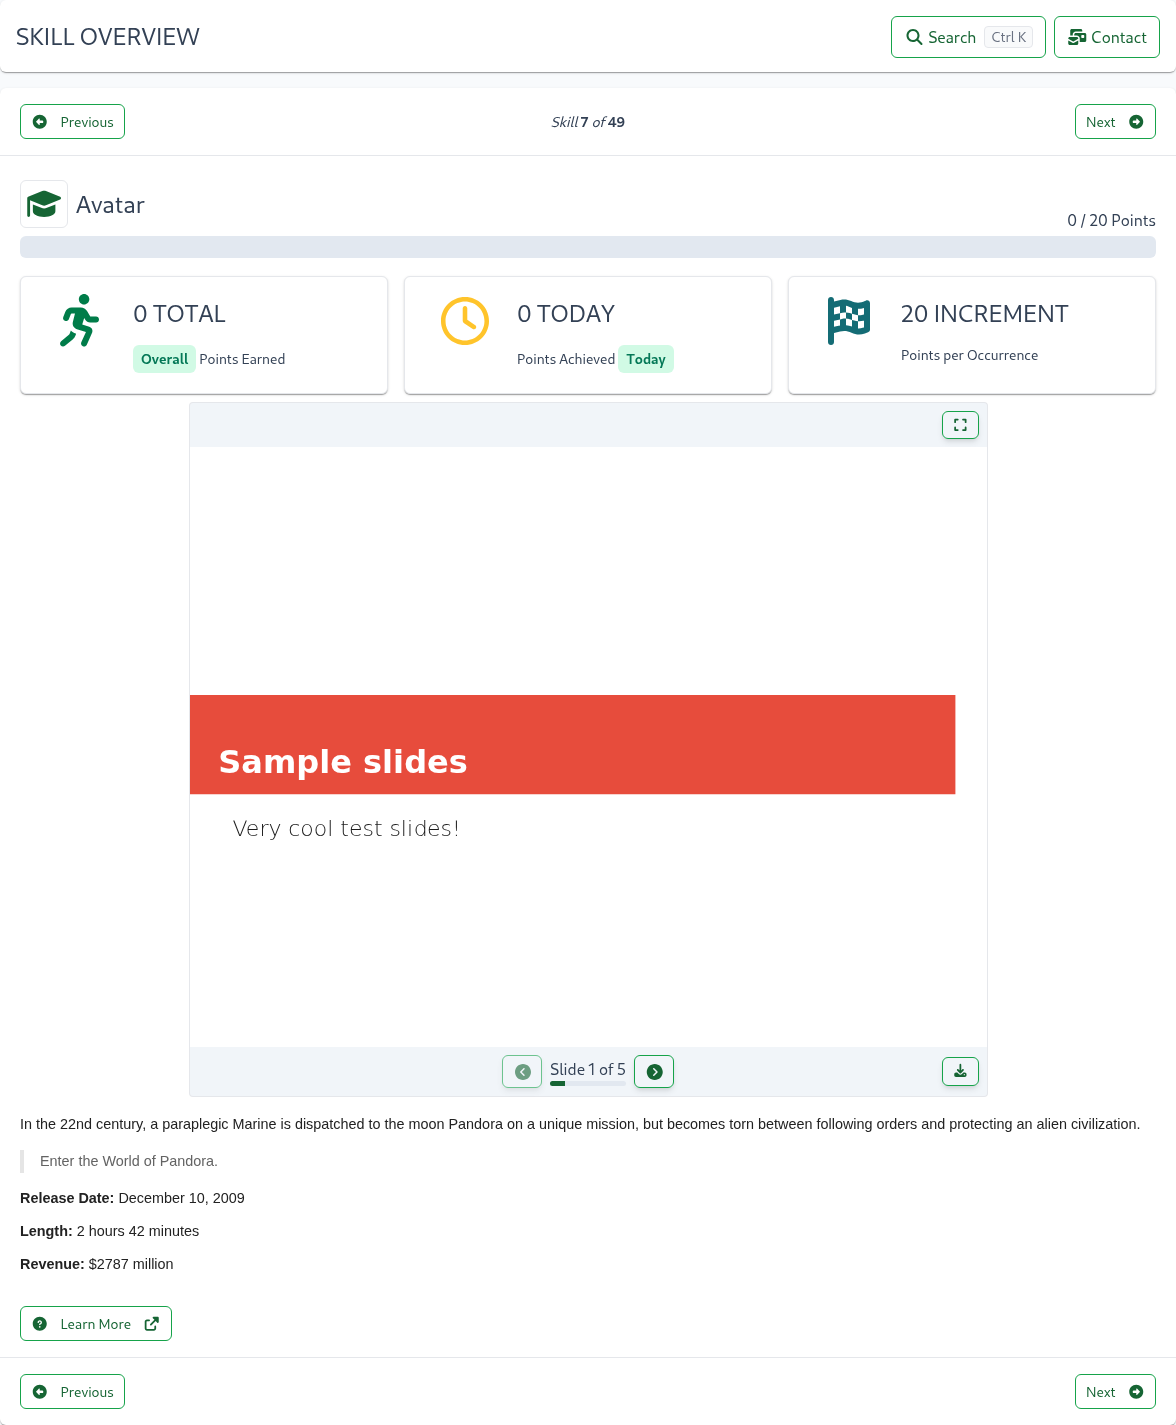The height and width of the screenshot is (1425, 1176).
Task: Click Very cool test slides subtitle
Action: [x=346, y=829]
